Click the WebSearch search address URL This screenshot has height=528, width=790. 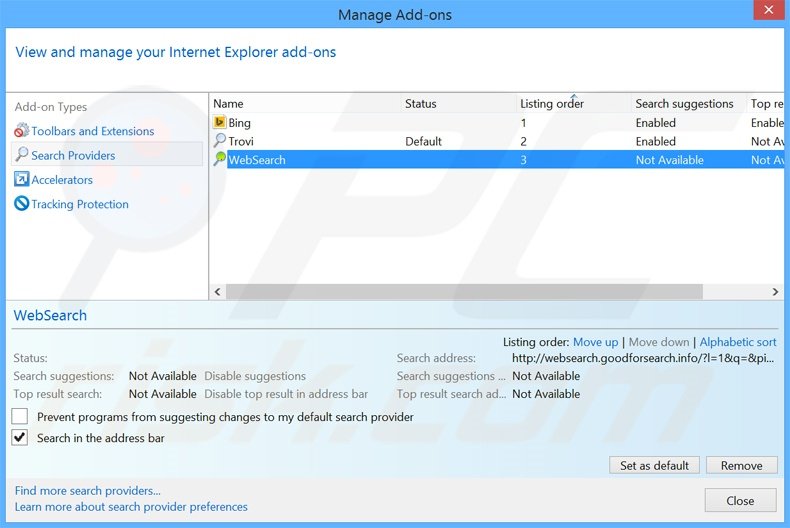643,358
